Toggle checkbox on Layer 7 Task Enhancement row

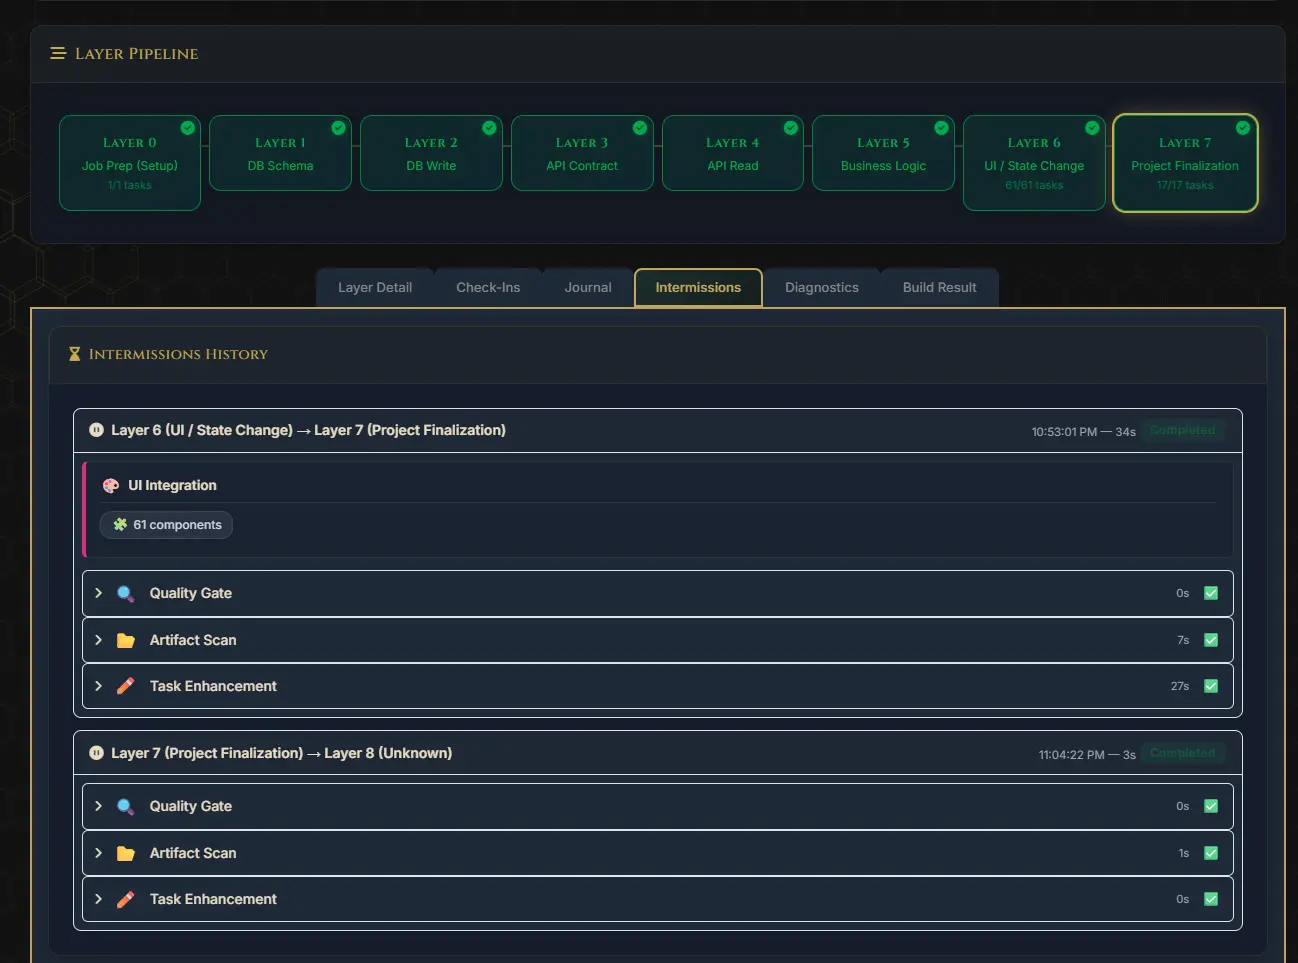click(x=1211, y=899)
